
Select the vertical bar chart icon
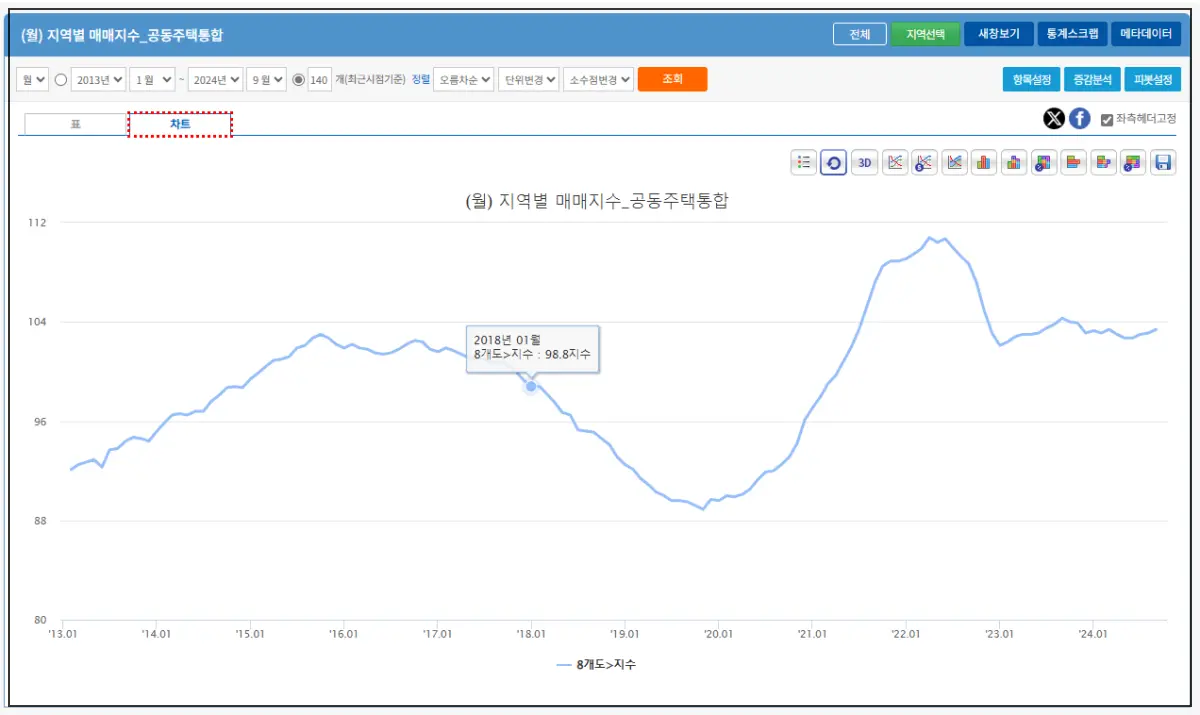click(x=984, y=162)
